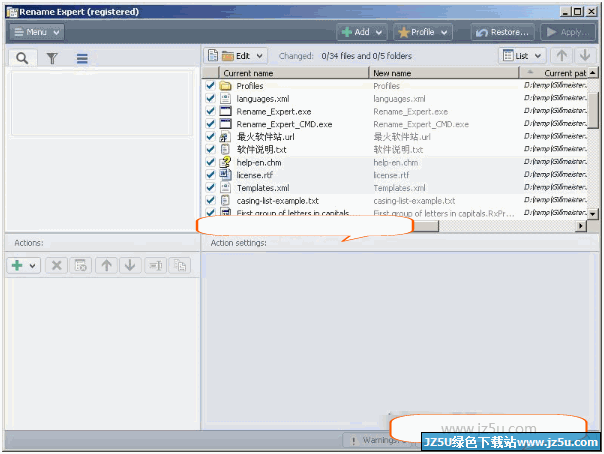Click the horizontal scrollbar right arrow

click(x=581, y=226)
